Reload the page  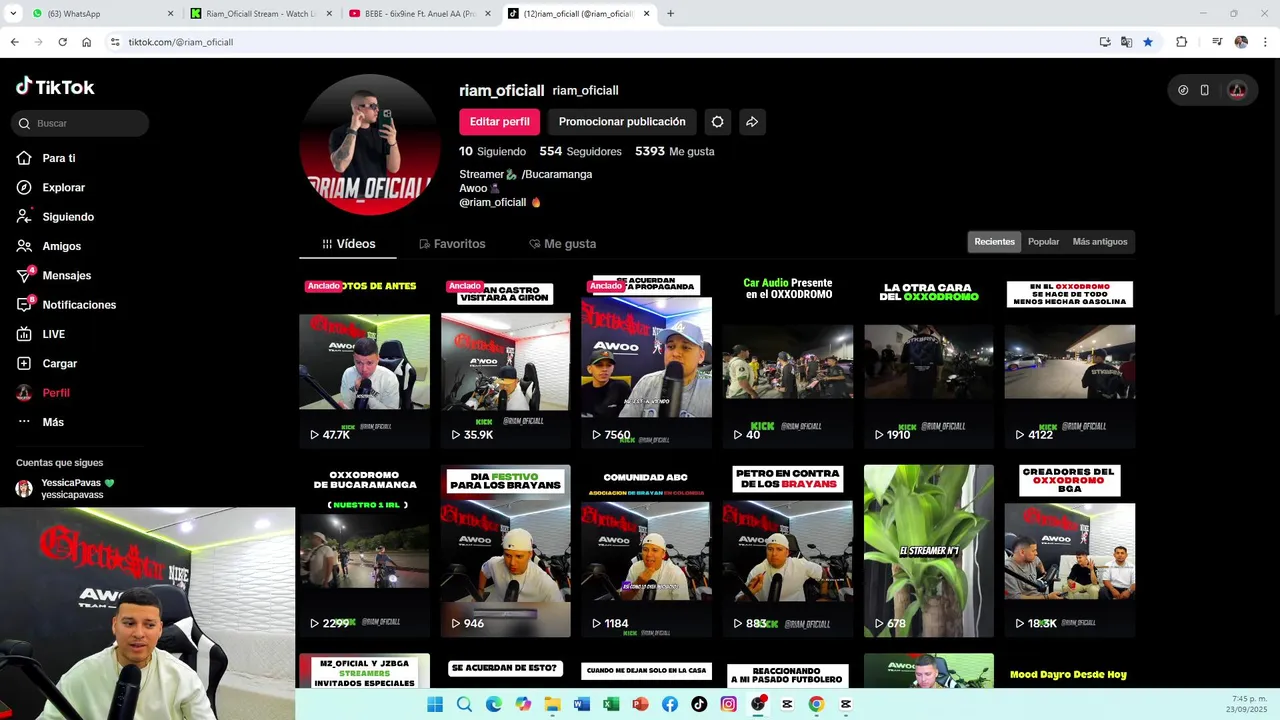point(62,42)
